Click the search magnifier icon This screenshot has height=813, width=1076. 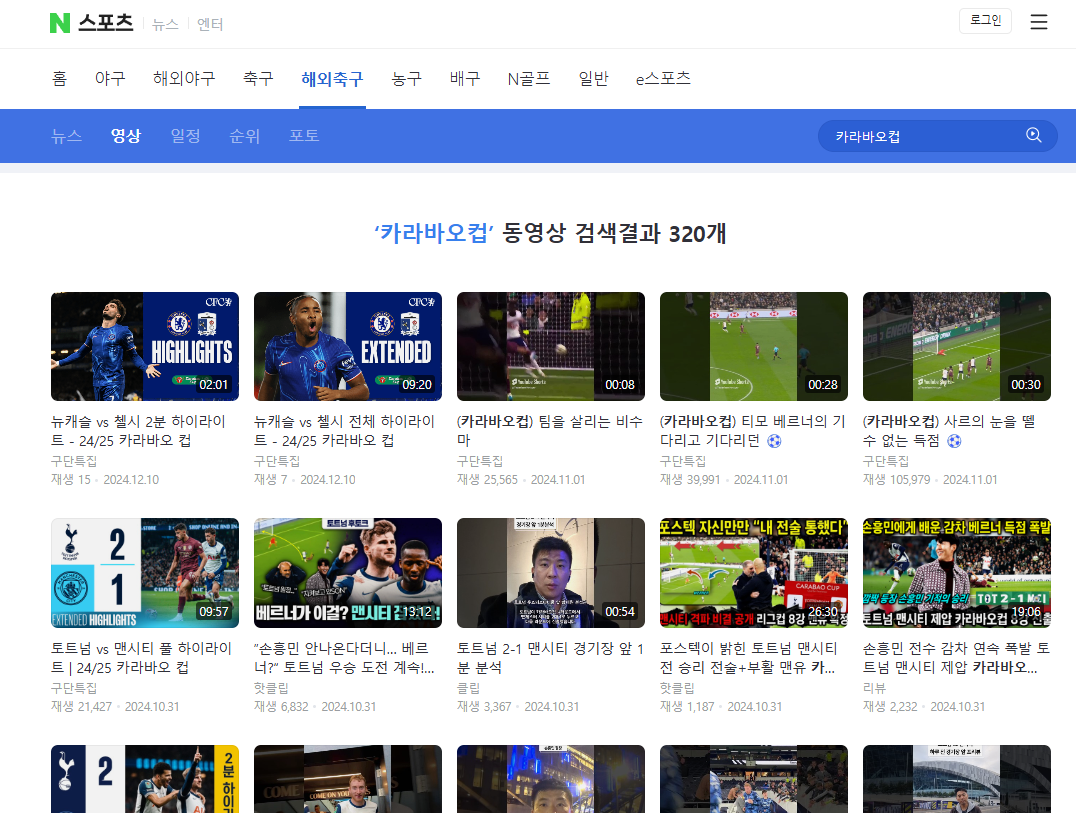(x=1033, y=135)
